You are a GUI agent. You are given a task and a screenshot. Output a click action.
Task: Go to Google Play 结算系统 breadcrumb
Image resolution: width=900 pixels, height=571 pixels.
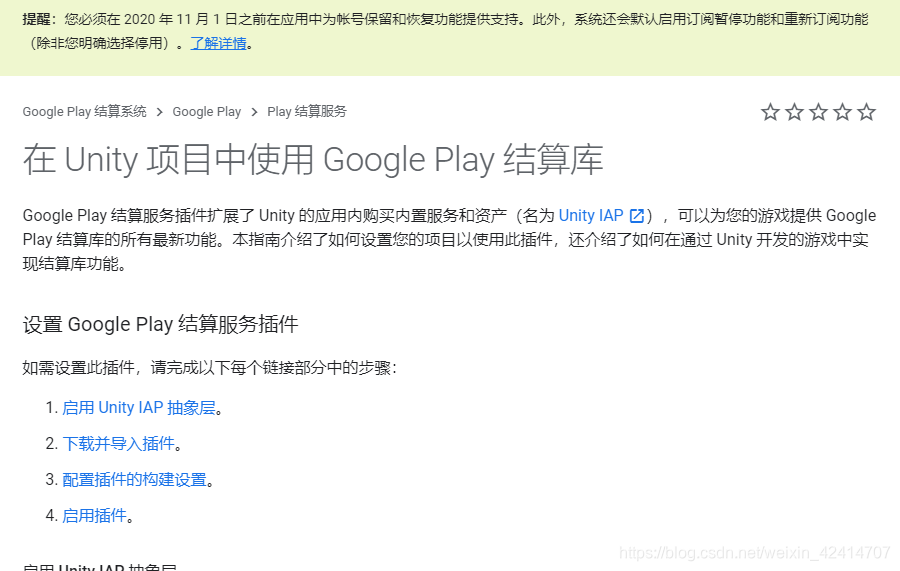[84, 111]
